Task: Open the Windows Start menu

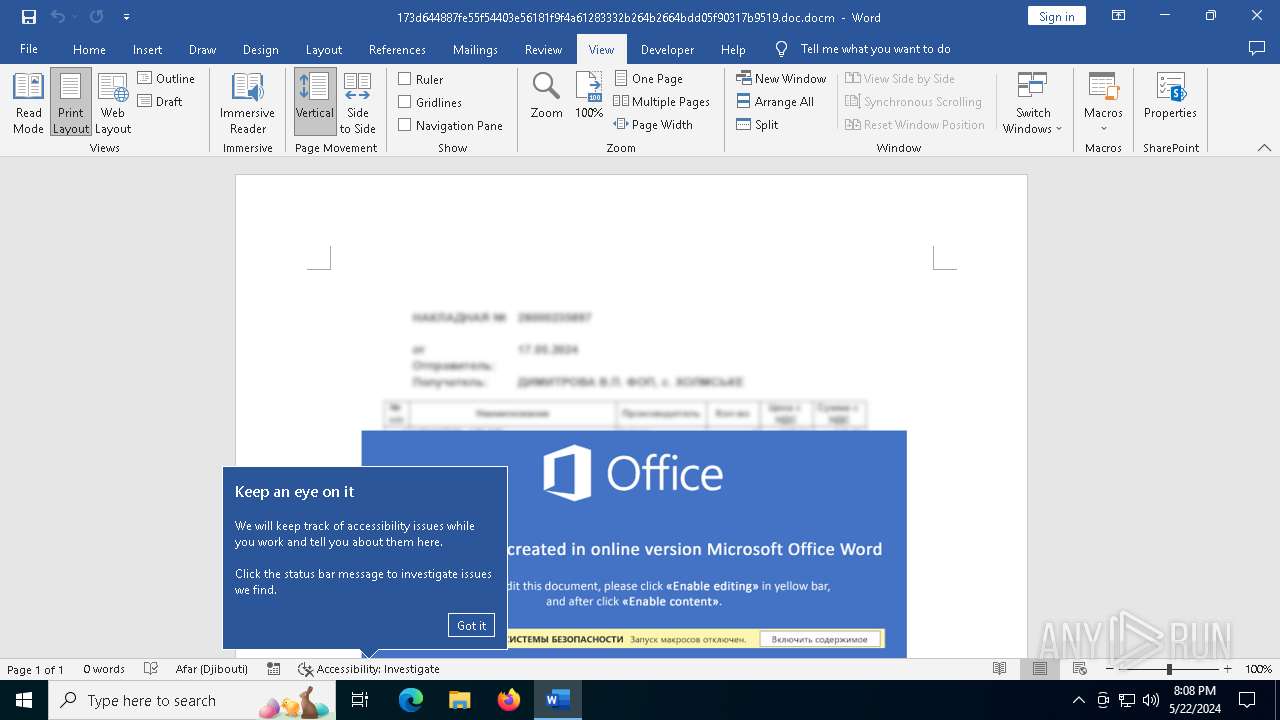Action: coord(24,700)
